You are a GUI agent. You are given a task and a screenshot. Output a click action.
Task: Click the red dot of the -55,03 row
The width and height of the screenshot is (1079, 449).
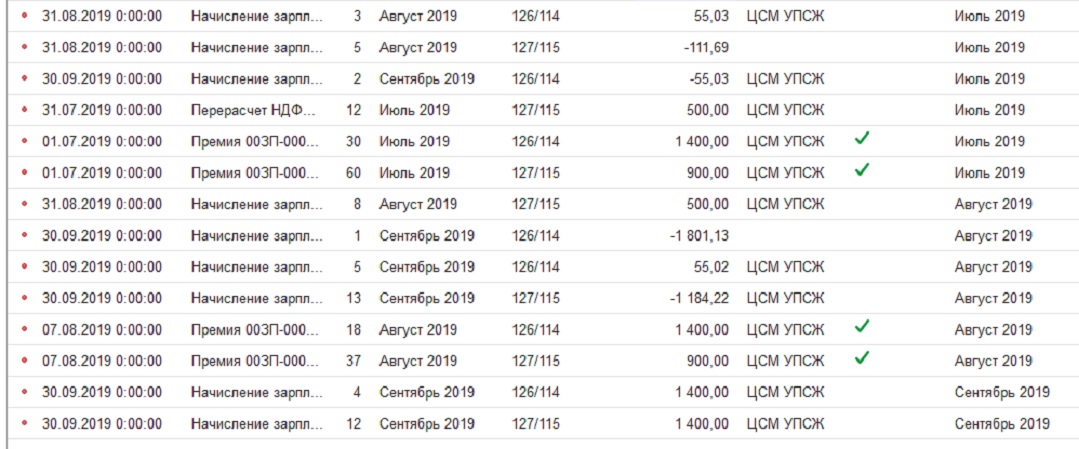coord(25,79)
